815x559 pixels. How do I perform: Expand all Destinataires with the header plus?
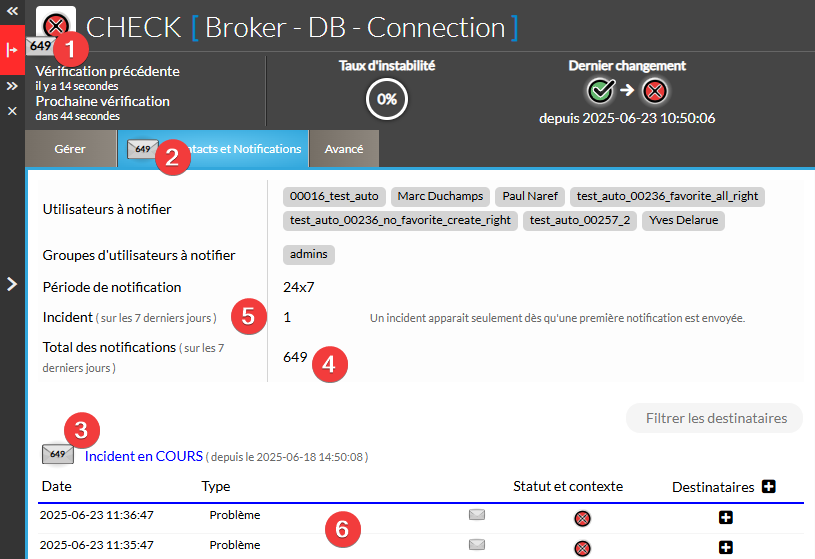[x=769, y=487]
